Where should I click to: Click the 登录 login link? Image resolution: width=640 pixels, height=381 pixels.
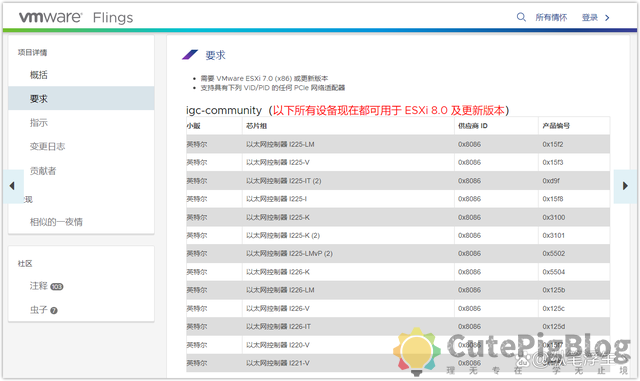coord(590,18)
